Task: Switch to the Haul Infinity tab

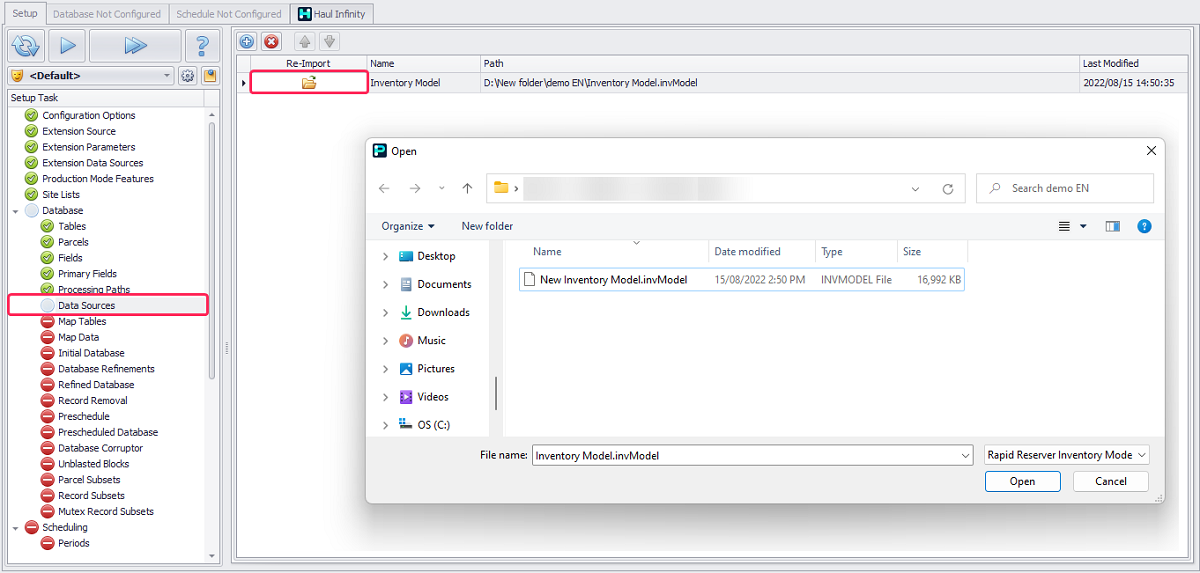Action: 333,14
